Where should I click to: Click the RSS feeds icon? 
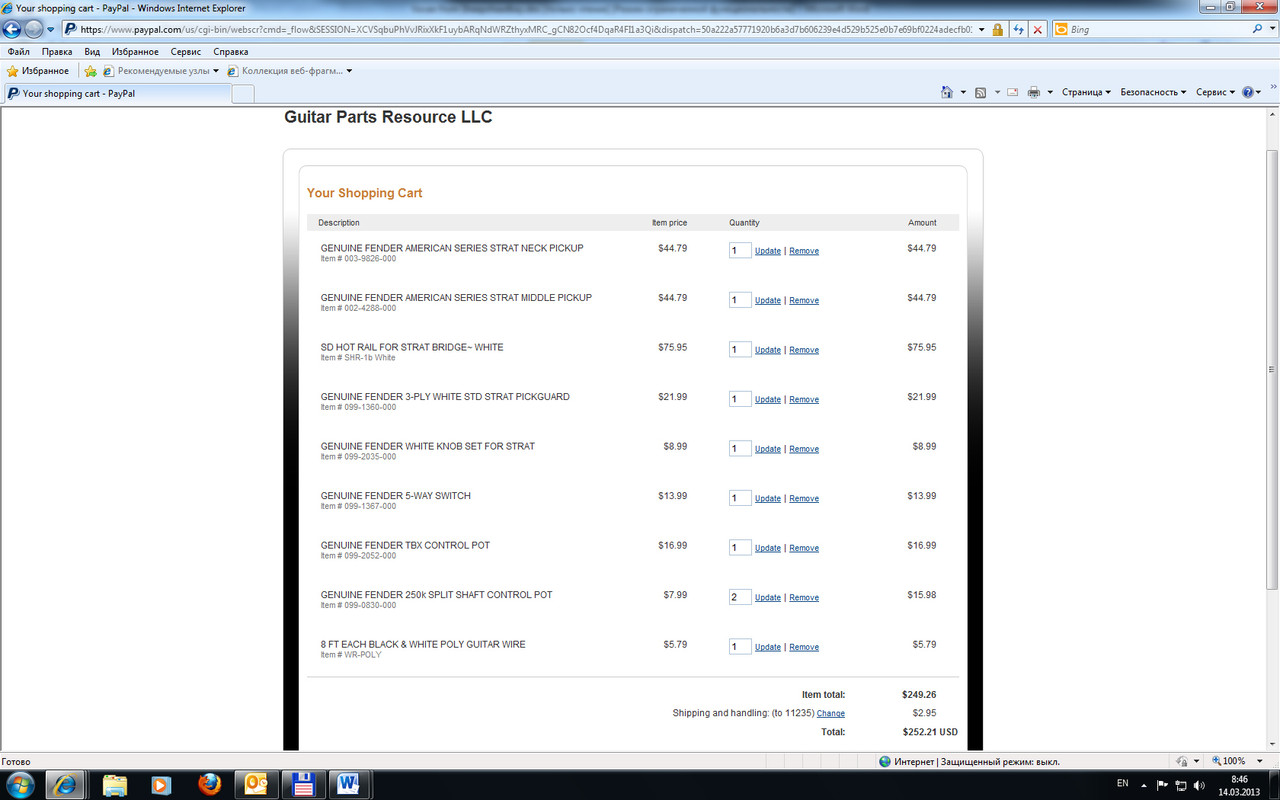[x=980, y=92]
